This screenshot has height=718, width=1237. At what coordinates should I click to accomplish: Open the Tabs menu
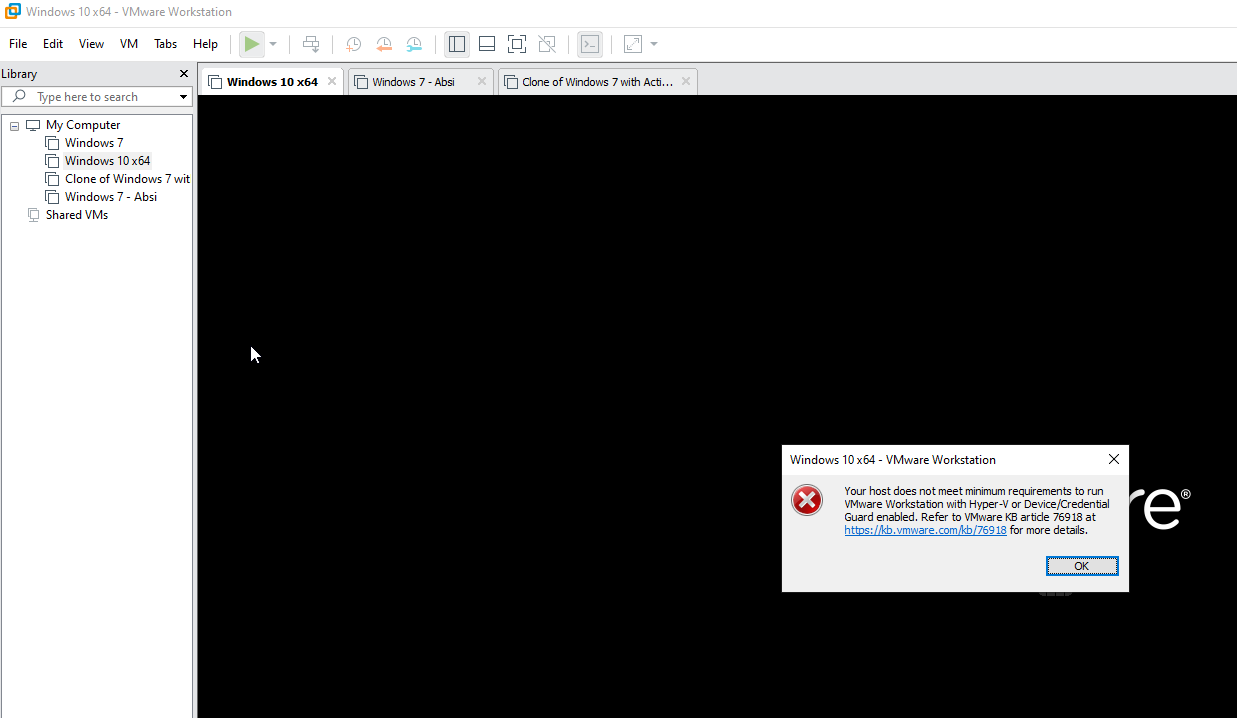(165, 44)
